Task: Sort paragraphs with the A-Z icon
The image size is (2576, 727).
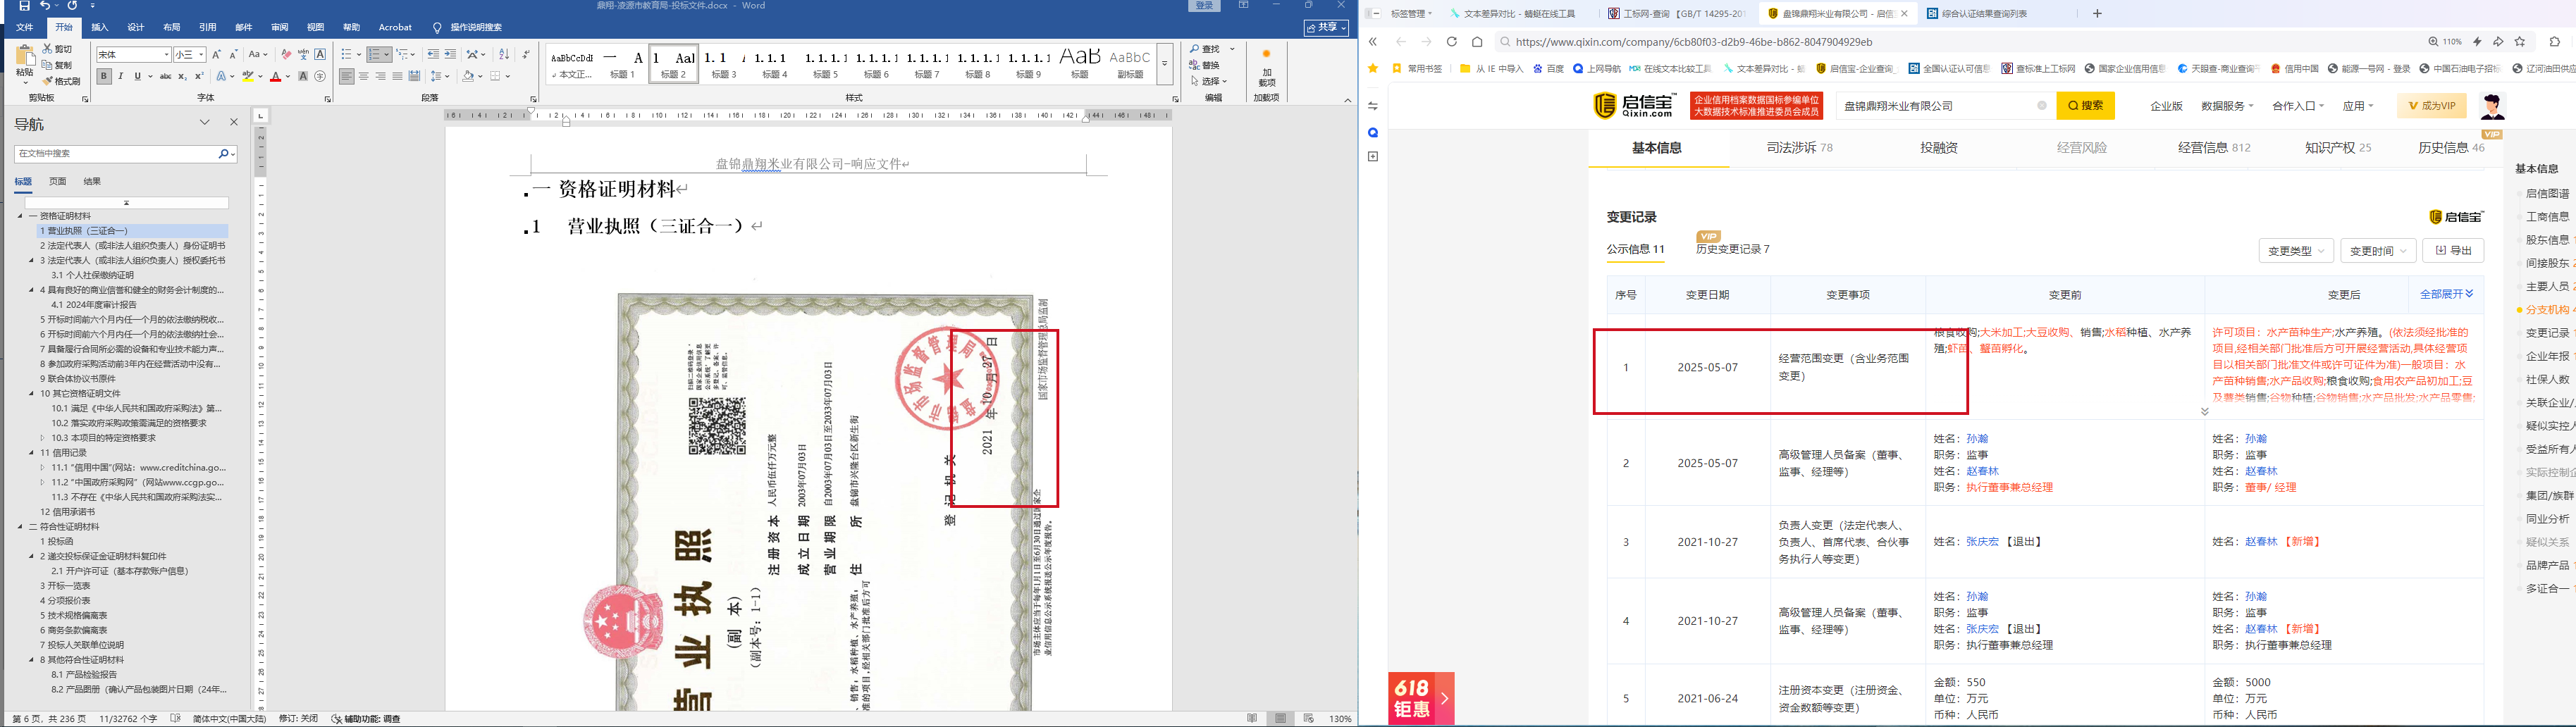Action: coord(504,54)
